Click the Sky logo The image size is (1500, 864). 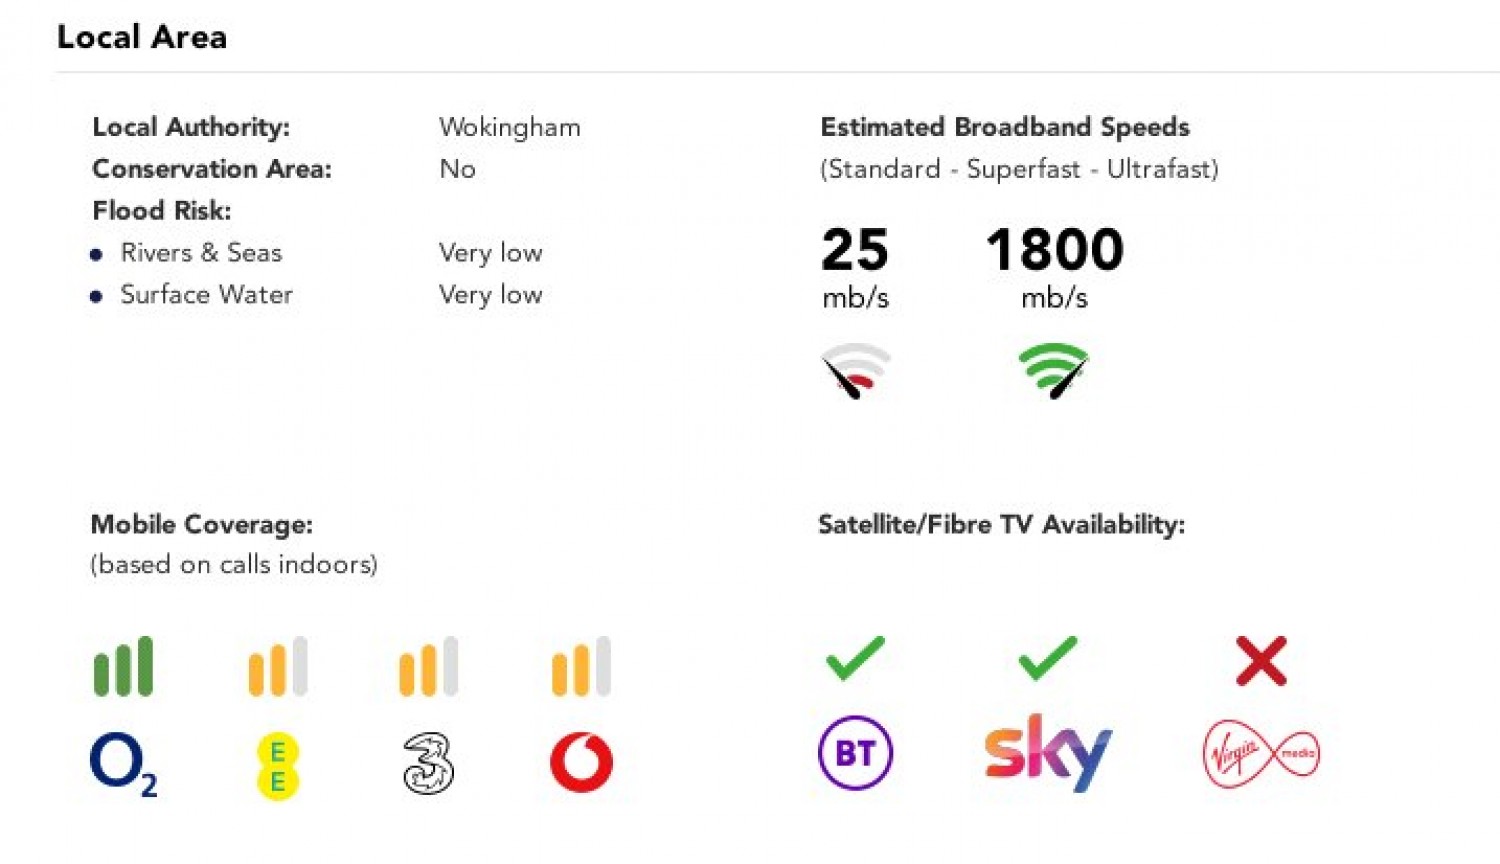[x=1047, y=752]
